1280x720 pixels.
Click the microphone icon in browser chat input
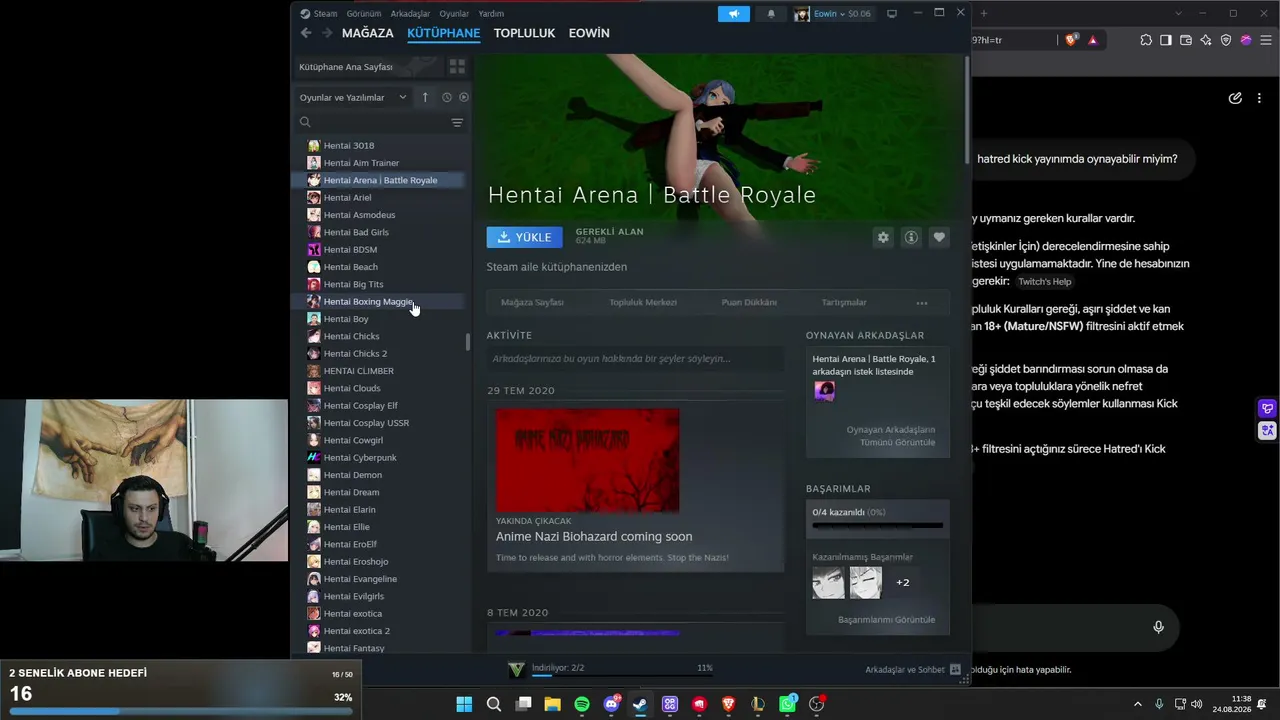(1158, 627)
